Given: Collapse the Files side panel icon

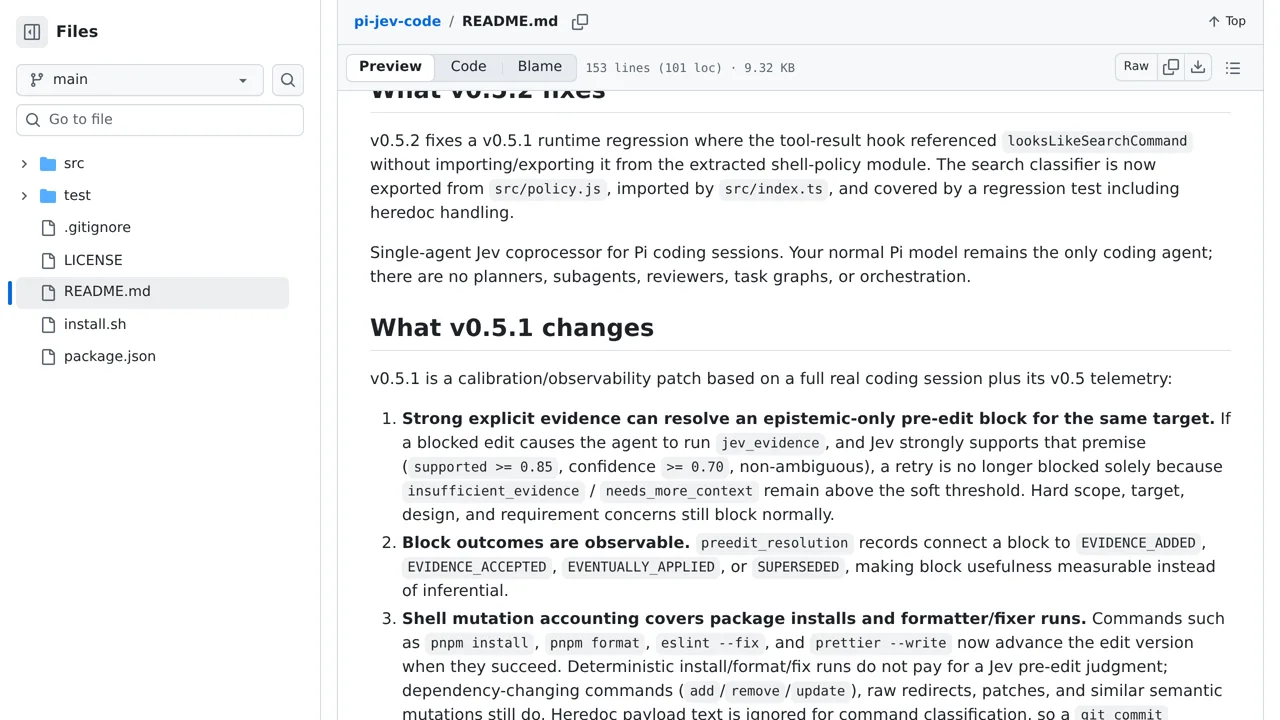Looking at the screenshot, I should coord(32,32).
